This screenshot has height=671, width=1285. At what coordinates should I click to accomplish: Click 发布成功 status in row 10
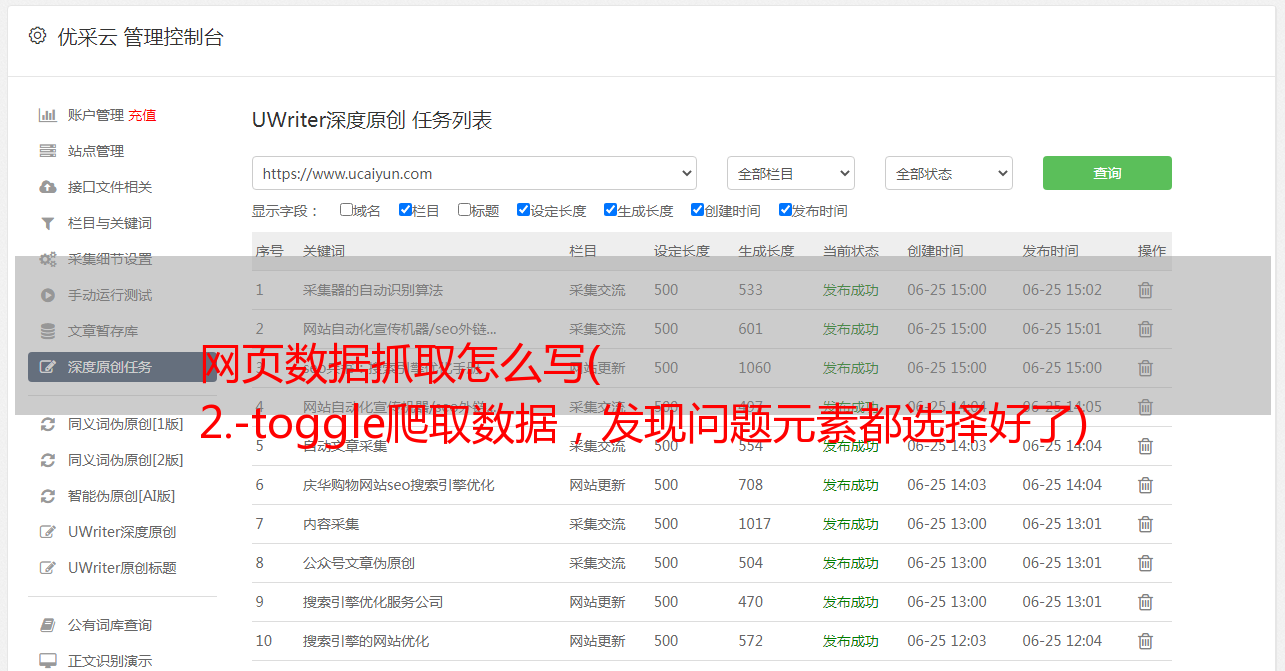click(x=851, y=641)
